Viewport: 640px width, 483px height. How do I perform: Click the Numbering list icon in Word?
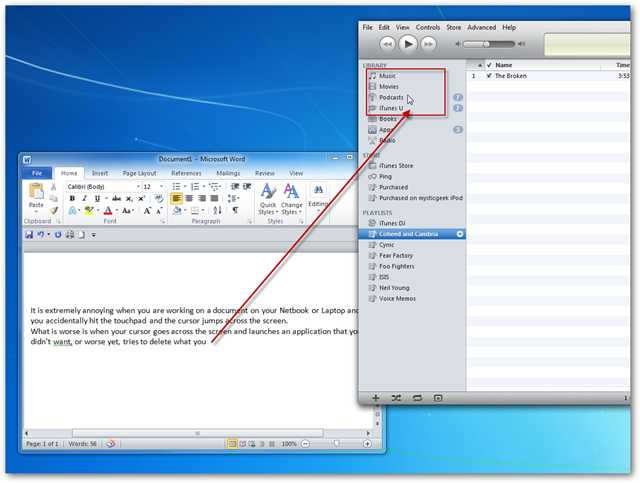click(195, 187)
